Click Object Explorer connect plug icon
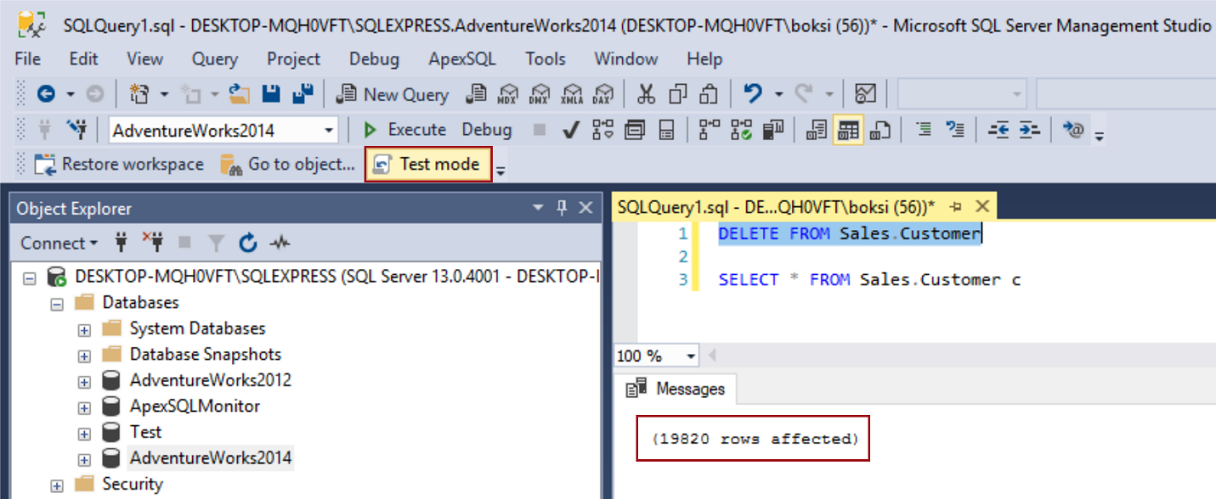 [x=123, y=243]
